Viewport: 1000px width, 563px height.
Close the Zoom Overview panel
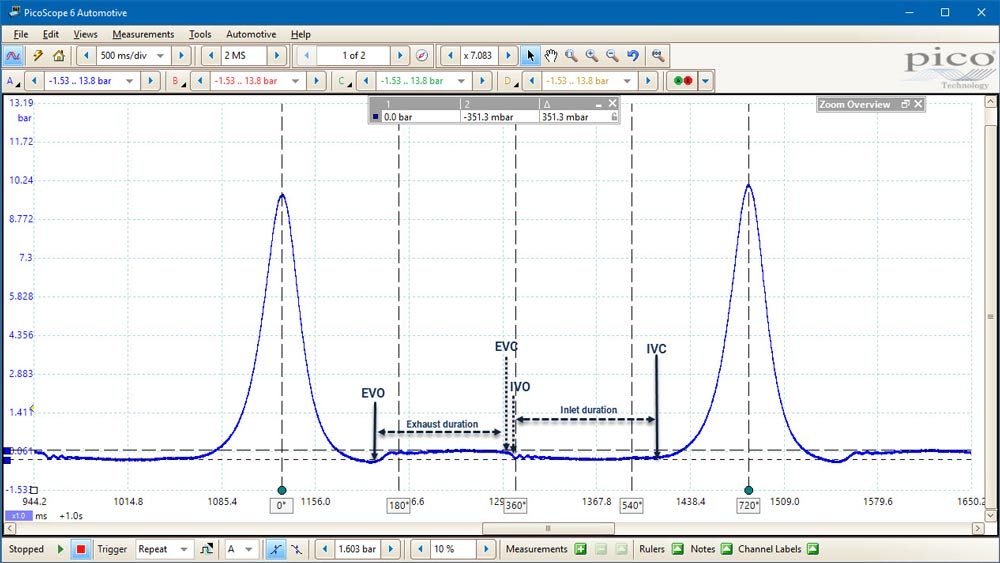(x=918, y=104)
